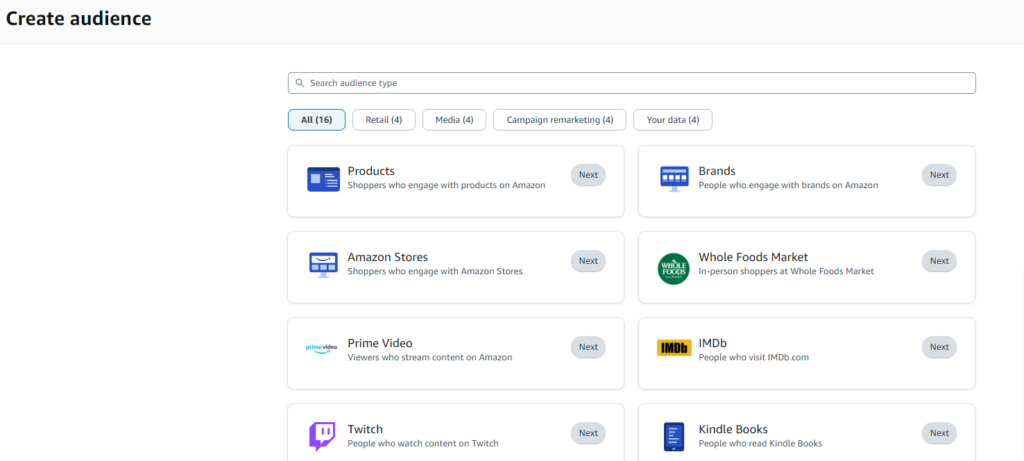Click 'People who watch content on Twitch'
The image size is (1024, 461).
pyautogui.click(x=423, y=444)
